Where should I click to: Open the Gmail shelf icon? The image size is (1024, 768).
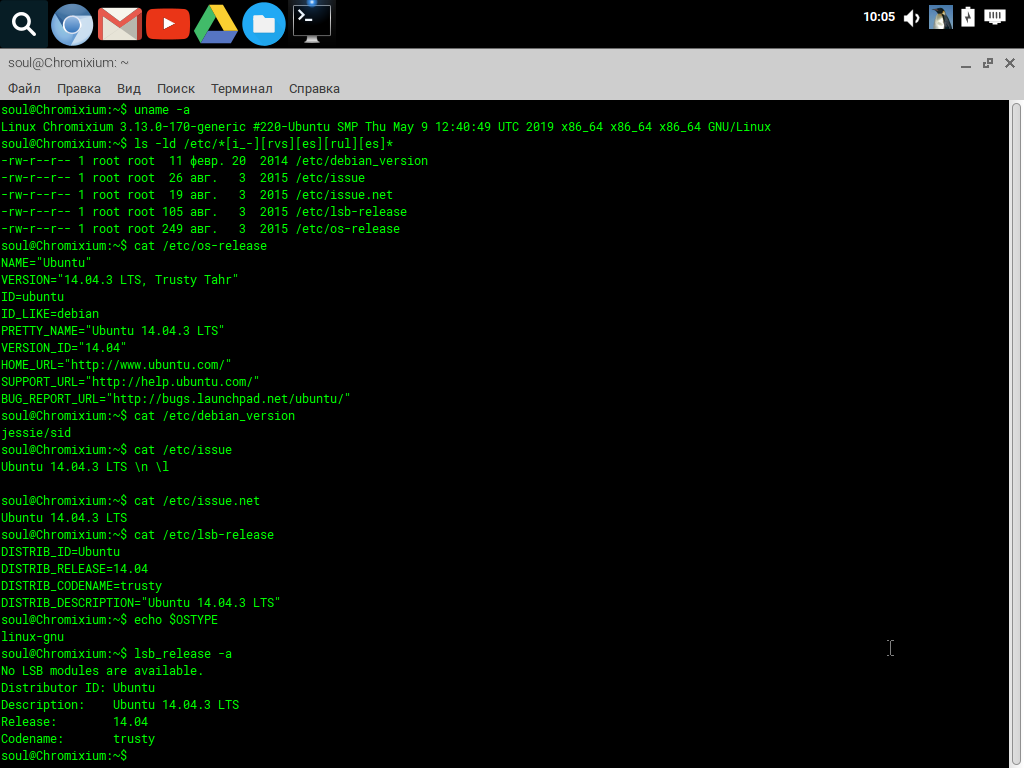(120, 24)
